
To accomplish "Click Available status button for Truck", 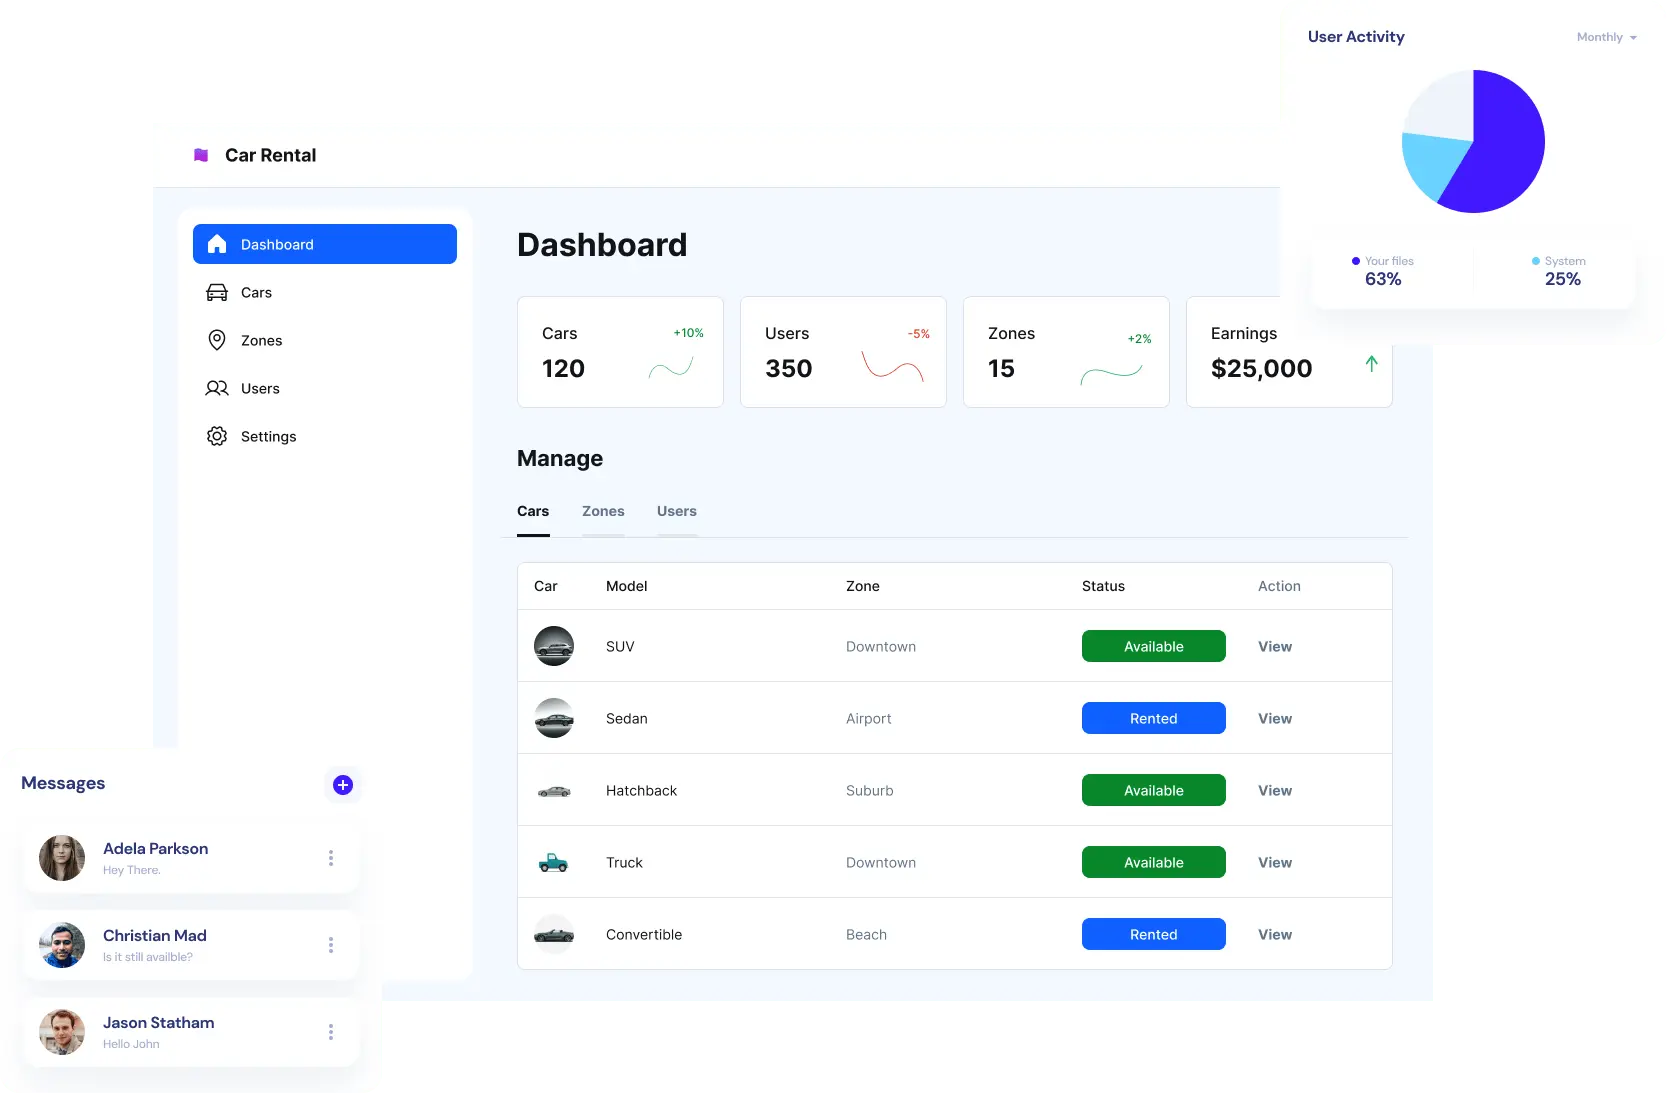I will (1154, 862).
